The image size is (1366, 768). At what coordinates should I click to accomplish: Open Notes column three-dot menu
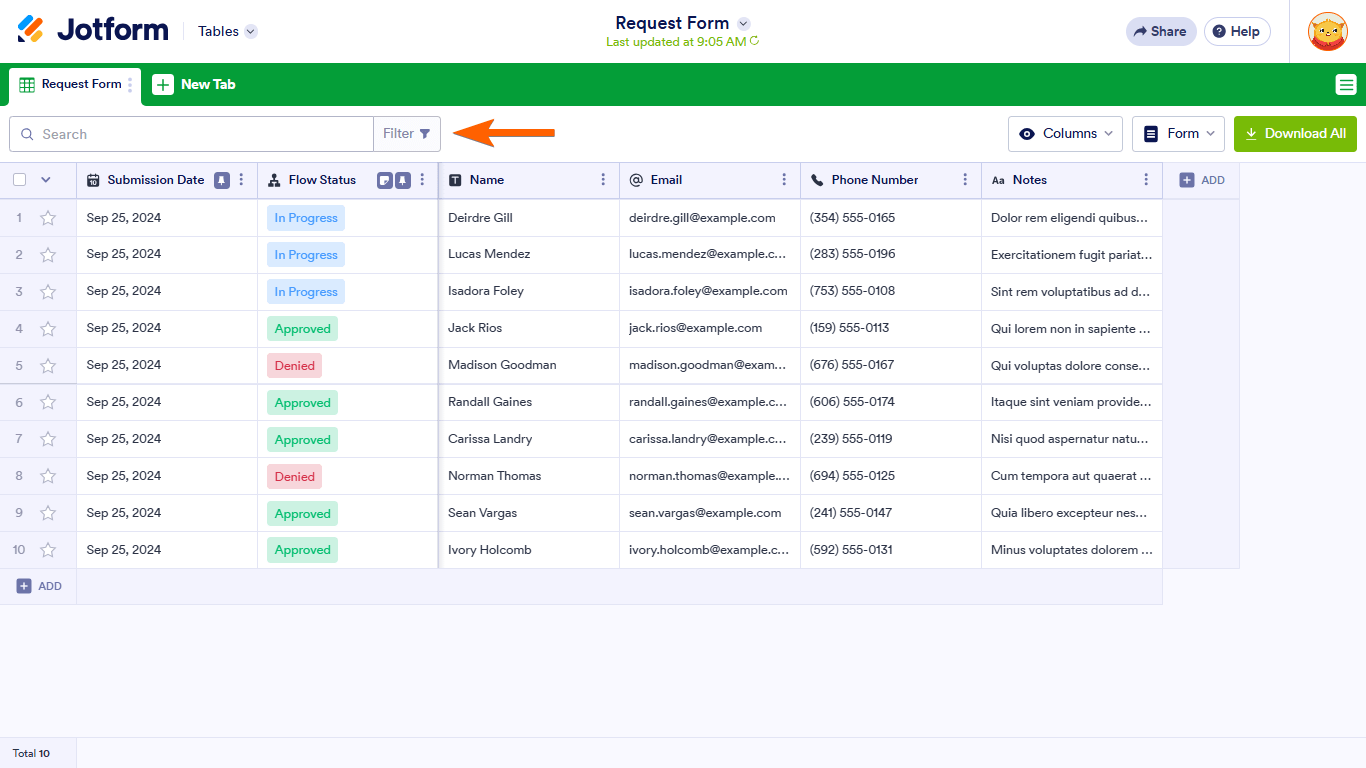pos(1146,180)
